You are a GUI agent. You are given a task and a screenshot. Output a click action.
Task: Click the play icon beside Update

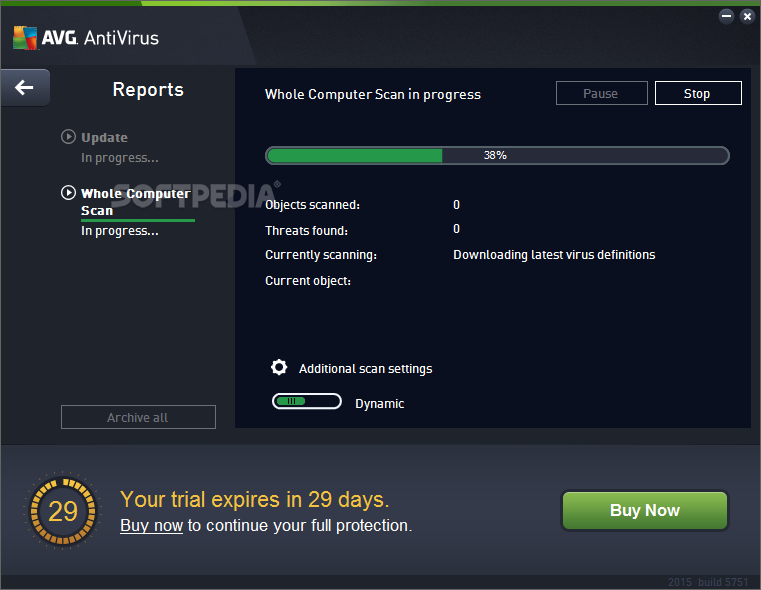tap(68, 137)
